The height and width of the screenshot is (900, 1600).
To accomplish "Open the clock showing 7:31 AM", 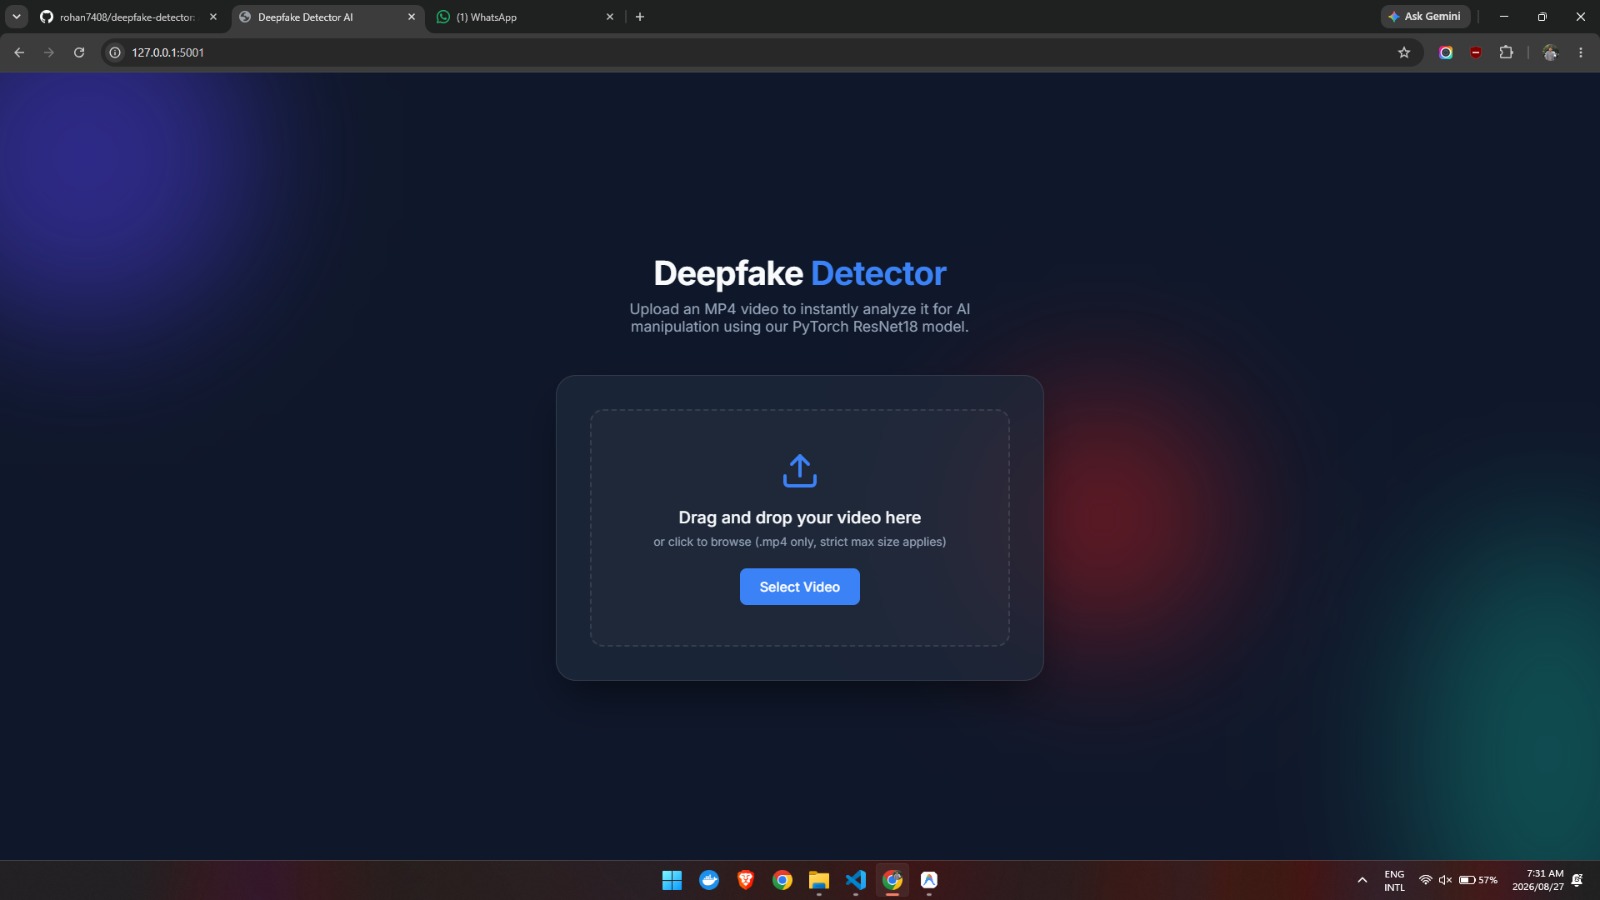I will pyautogui.click(x=1538, y=880).
